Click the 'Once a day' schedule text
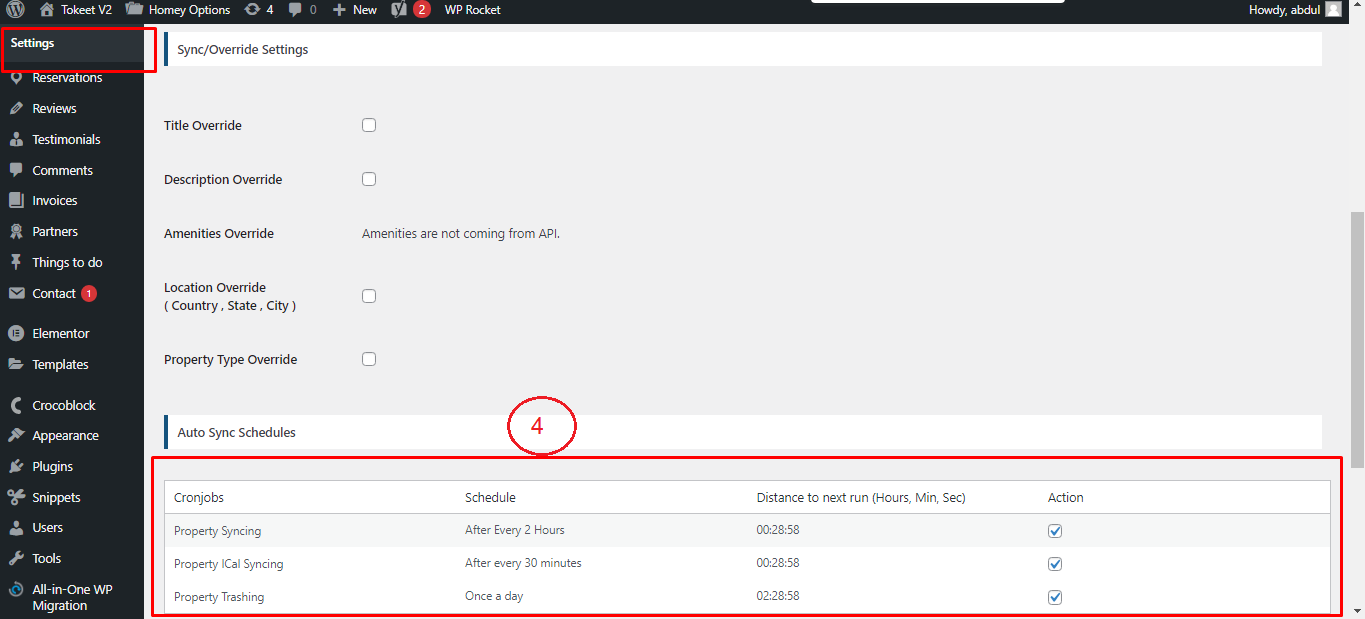Viewport: 1365px width, 619px height. point(494,596)
